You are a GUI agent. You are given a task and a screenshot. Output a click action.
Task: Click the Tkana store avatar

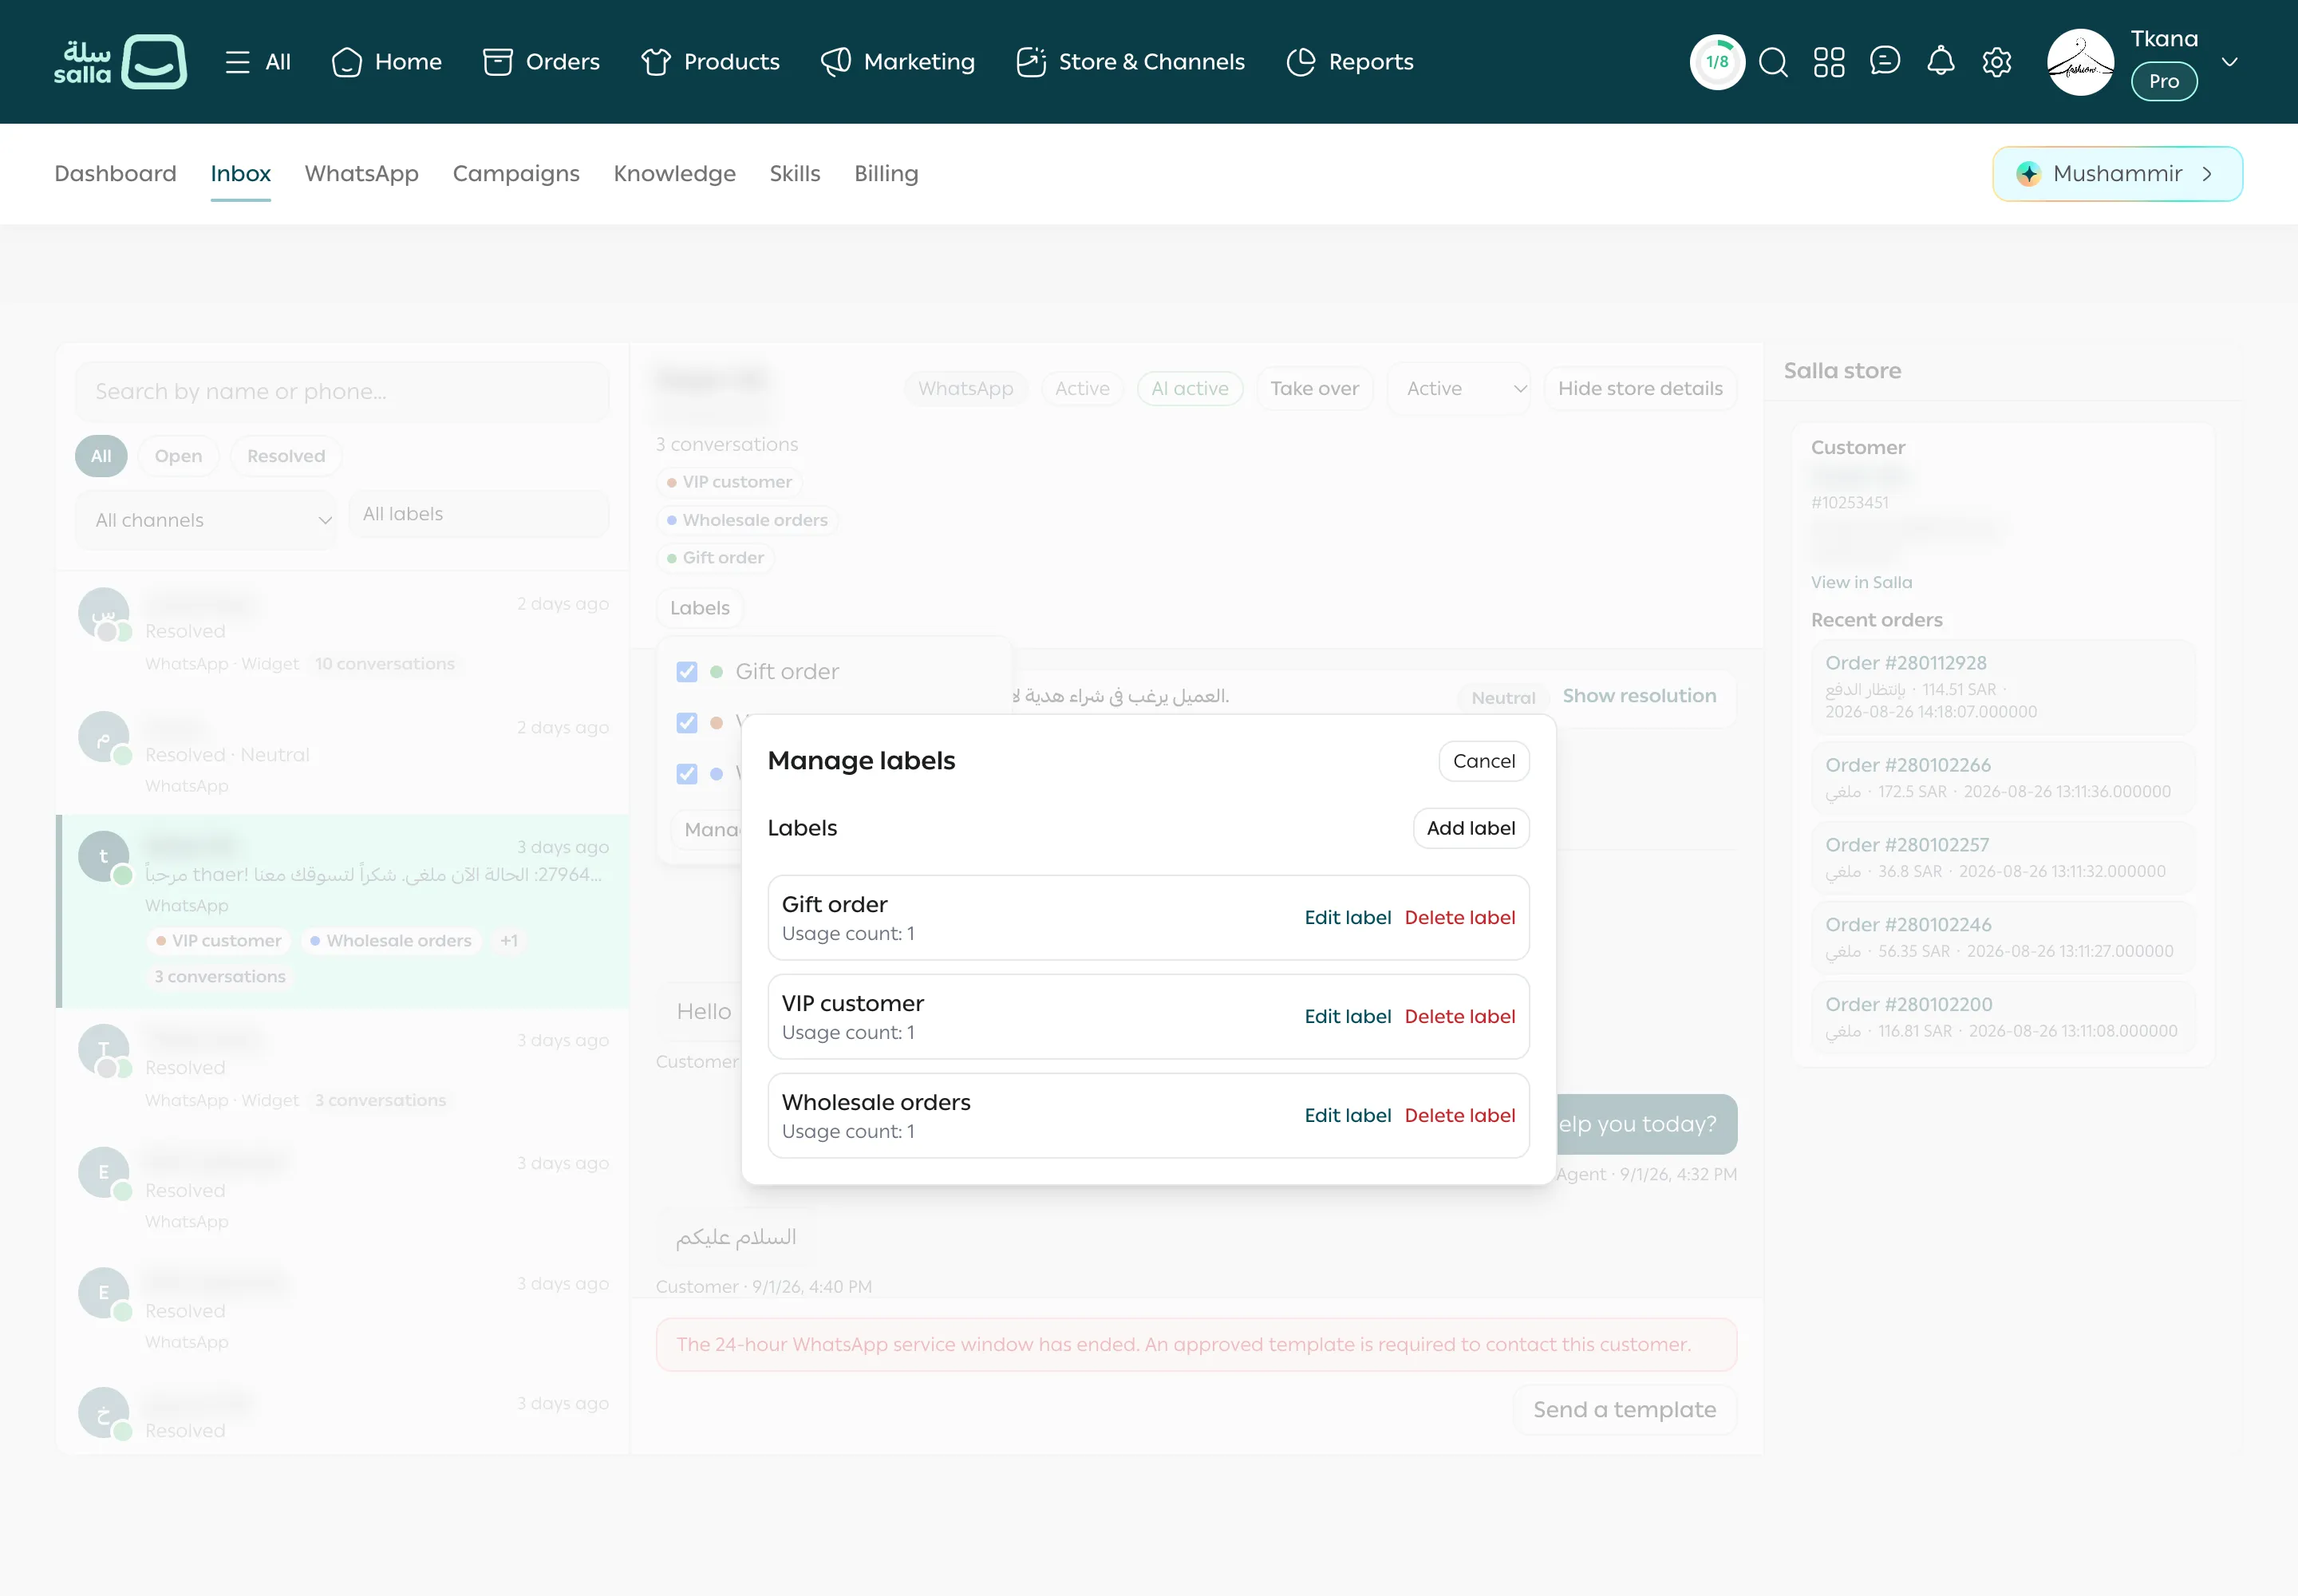click(2080, 62)
